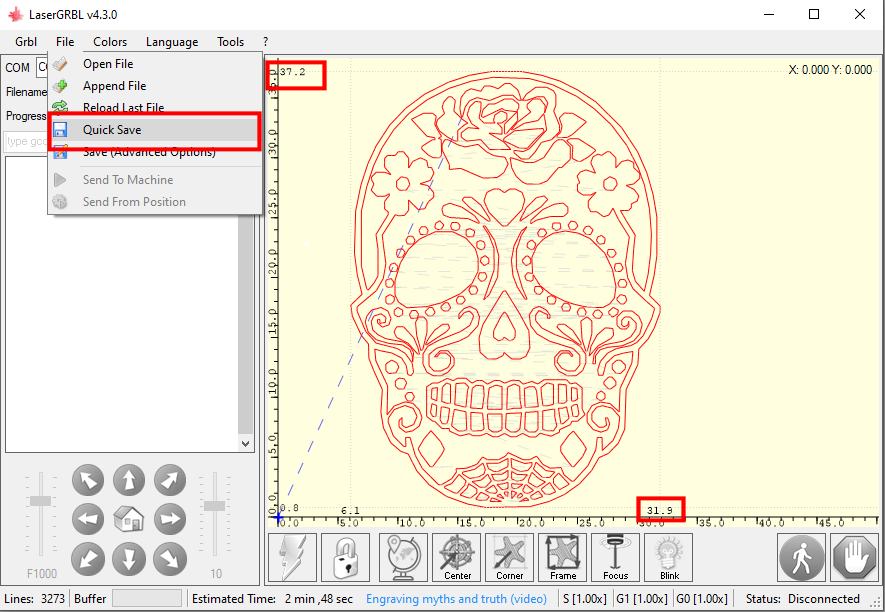Click the hand stop/hold icon
Image resolution: width=885 pixels, height=612 pixels.
tap(855, 557)
